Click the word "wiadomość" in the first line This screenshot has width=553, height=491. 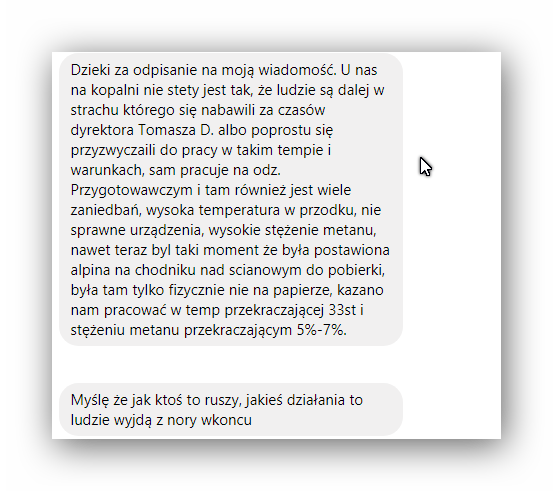coord(297,70)
